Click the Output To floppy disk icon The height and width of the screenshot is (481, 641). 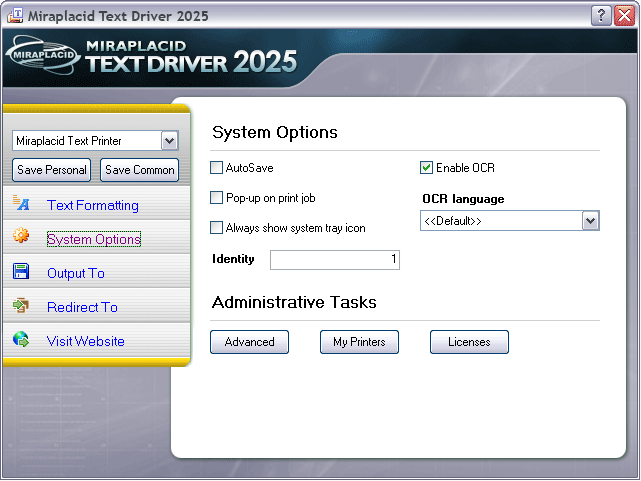pyautogui.click(x=21, y=271)
